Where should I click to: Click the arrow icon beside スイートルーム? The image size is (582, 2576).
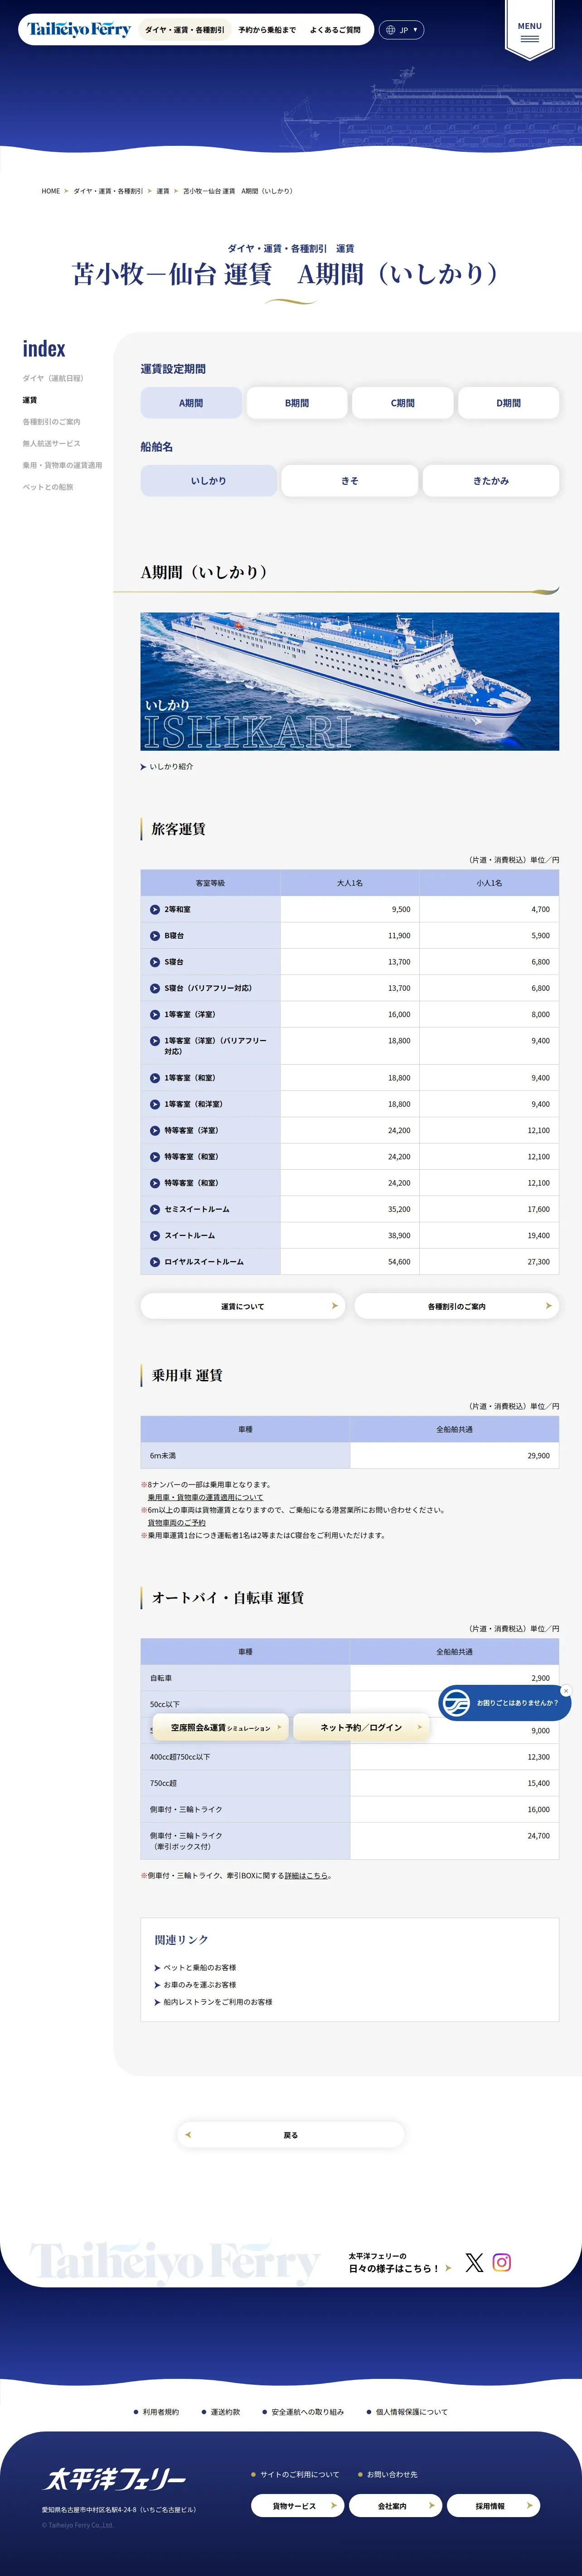point(155,1235)
